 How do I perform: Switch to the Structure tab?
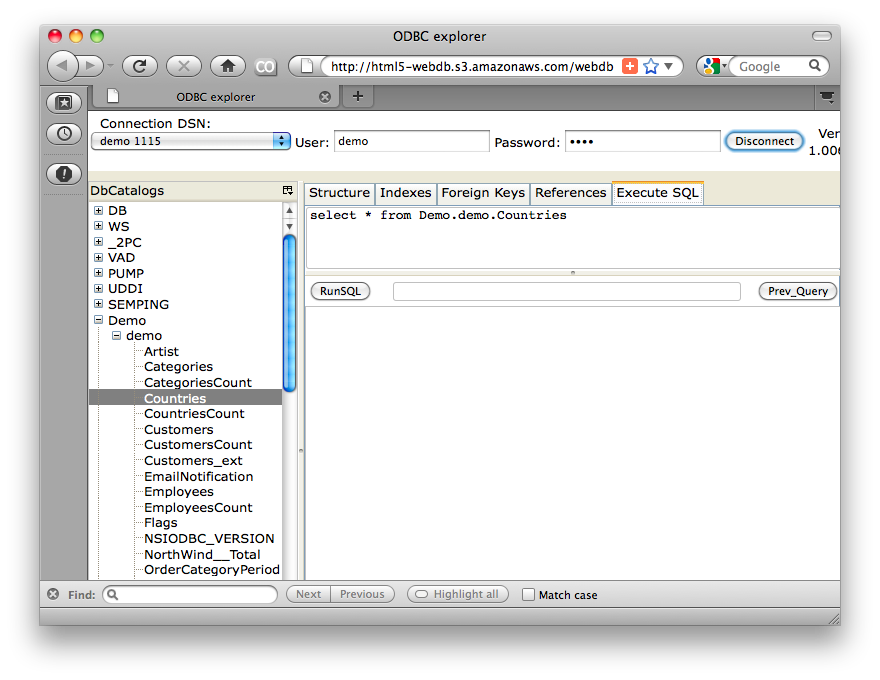(339, 193)
